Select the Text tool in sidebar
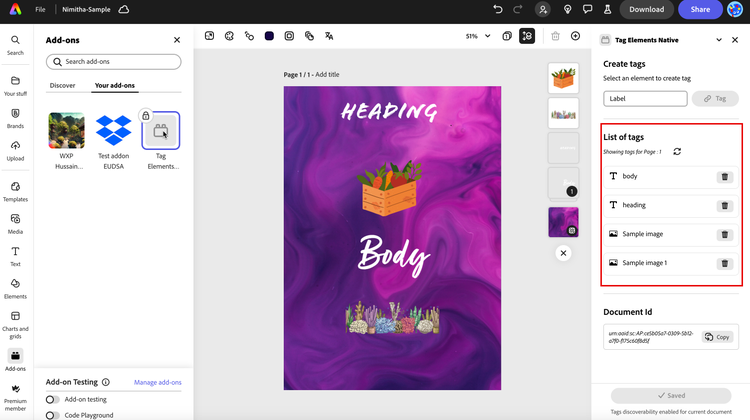750x420 pixels. point(15,256)
